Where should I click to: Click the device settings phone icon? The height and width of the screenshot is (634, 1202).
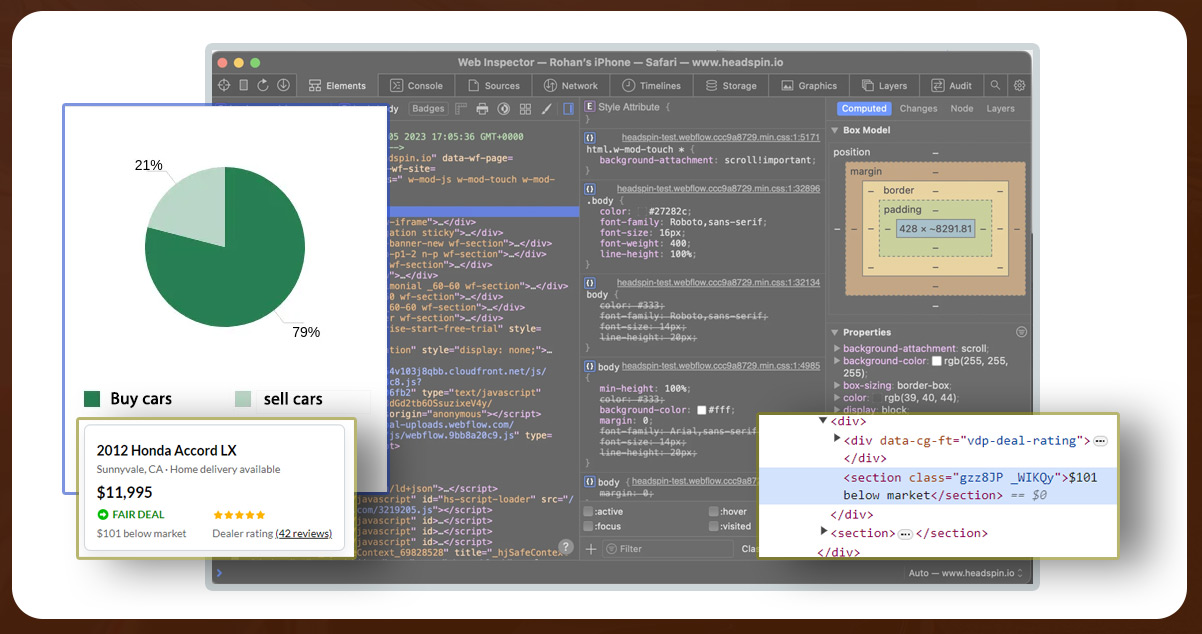244,86
